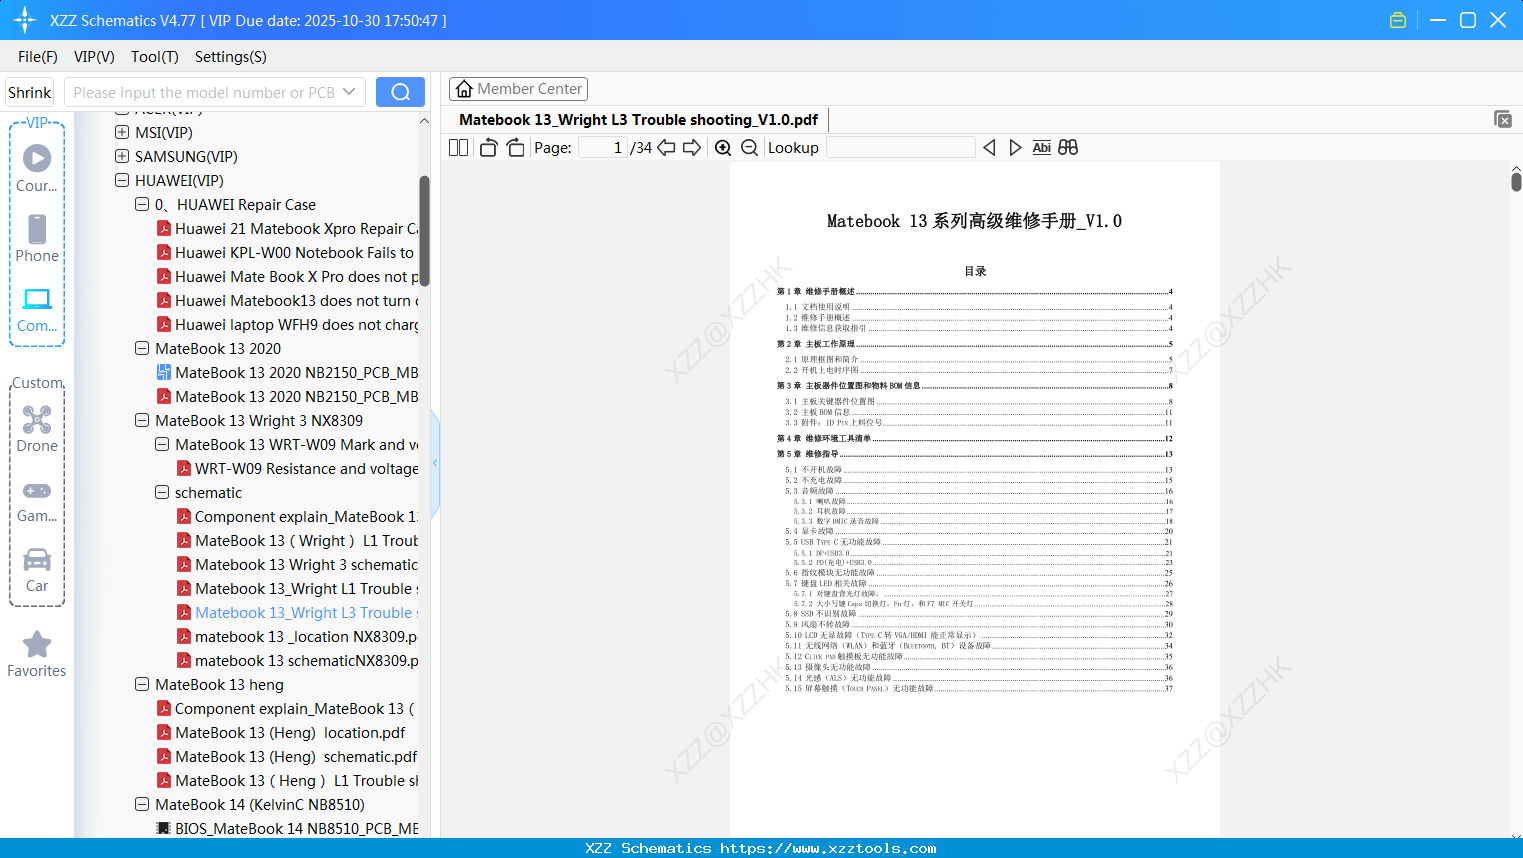Collapse the MateBook 13 heng folder
Viewport: 1523px width, 858px height.
point(142,684)
